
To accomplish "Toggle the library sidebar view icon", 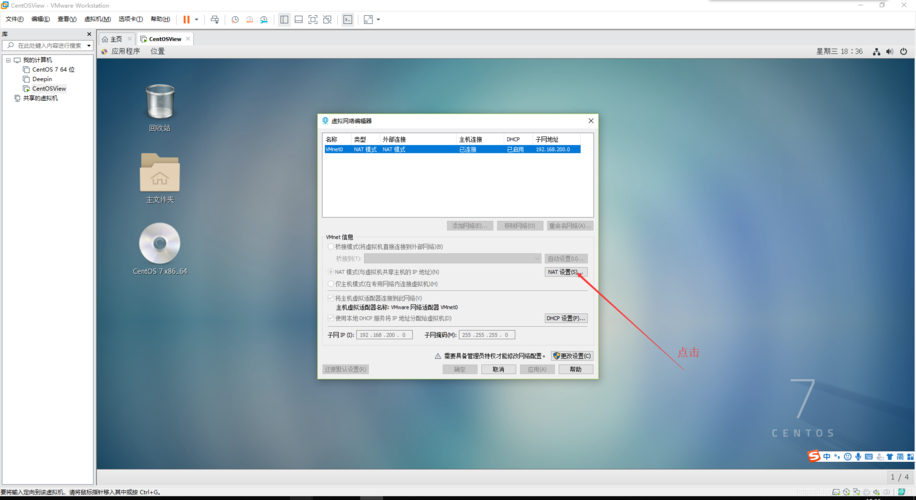I will click(284, 19).
